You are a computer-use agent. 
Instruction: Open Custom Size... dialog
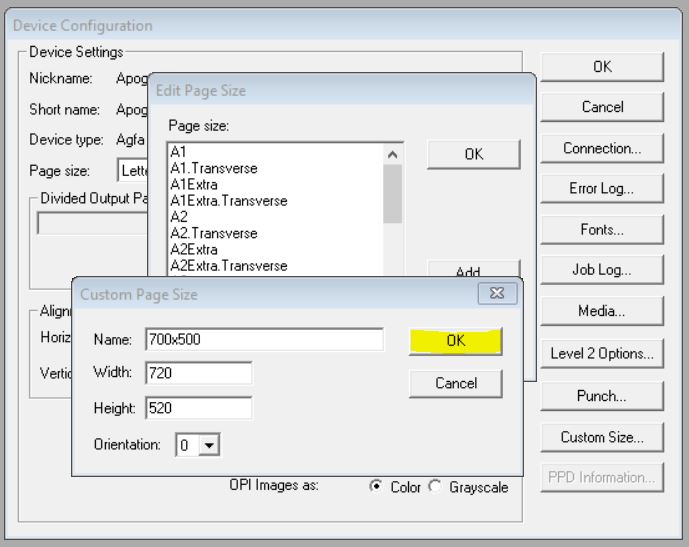coord(602,437)
